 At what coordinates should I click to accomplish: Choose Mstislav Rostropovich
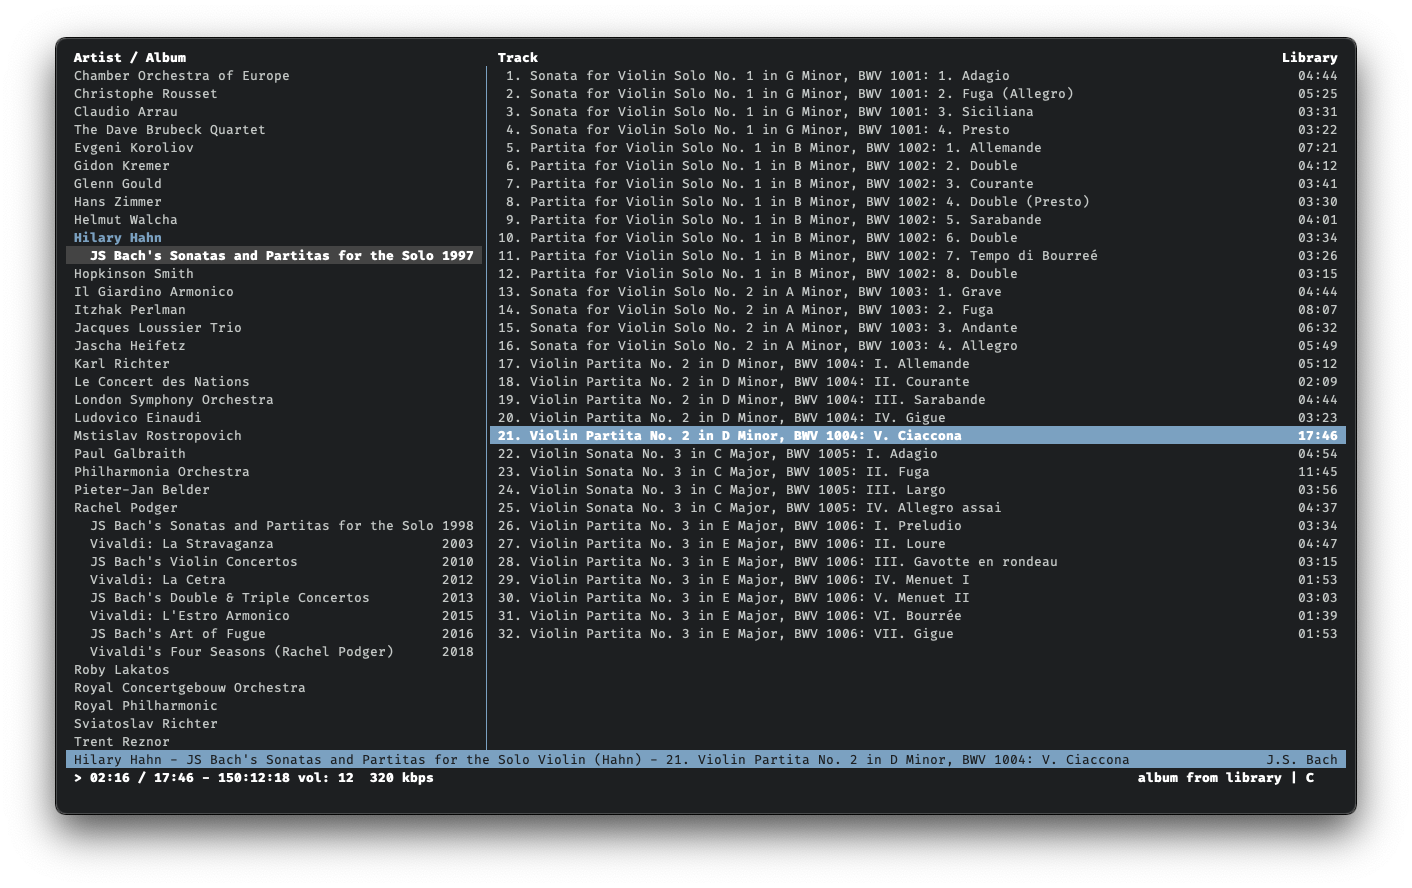click(157, 436)
